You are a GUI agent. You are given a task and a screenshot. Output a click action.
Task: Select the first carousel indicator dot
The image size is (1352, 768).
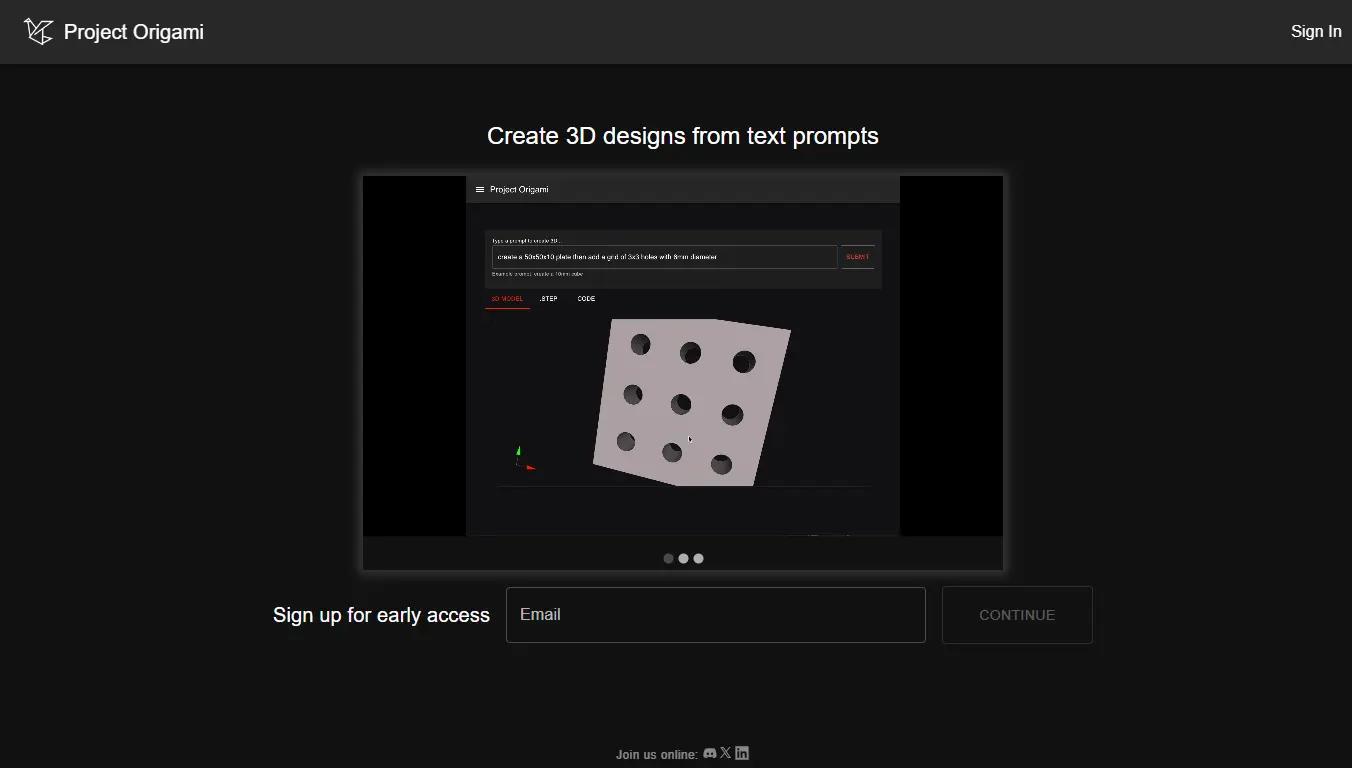668,558
